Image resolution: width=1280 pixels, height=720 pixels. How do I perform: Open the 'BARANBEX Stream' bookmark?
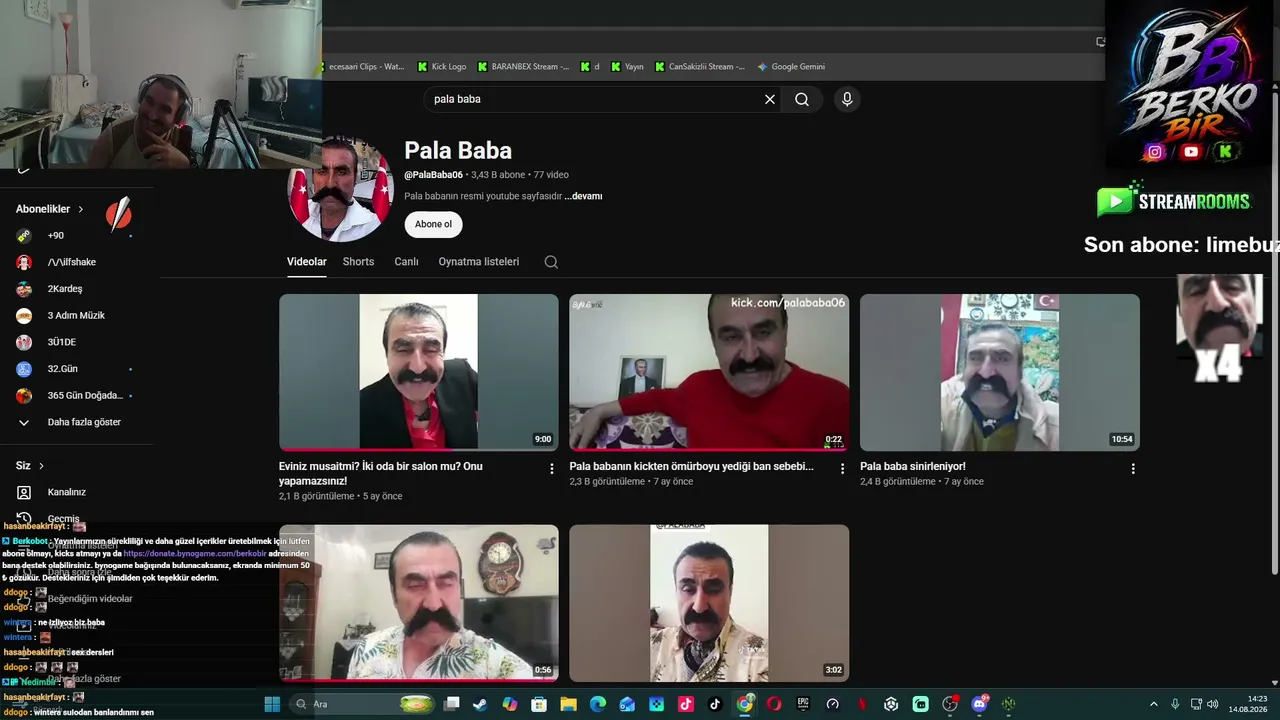523,67
